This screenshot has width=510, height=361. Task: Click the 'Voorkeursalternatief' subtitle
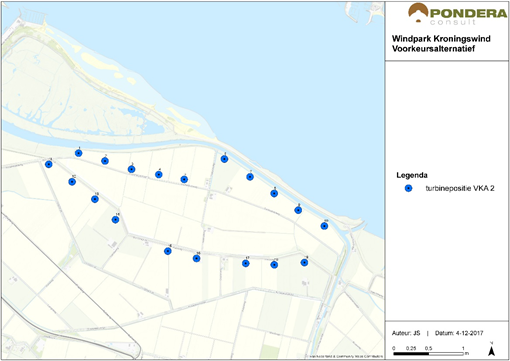pyautogui.click(x=433, y=49)
